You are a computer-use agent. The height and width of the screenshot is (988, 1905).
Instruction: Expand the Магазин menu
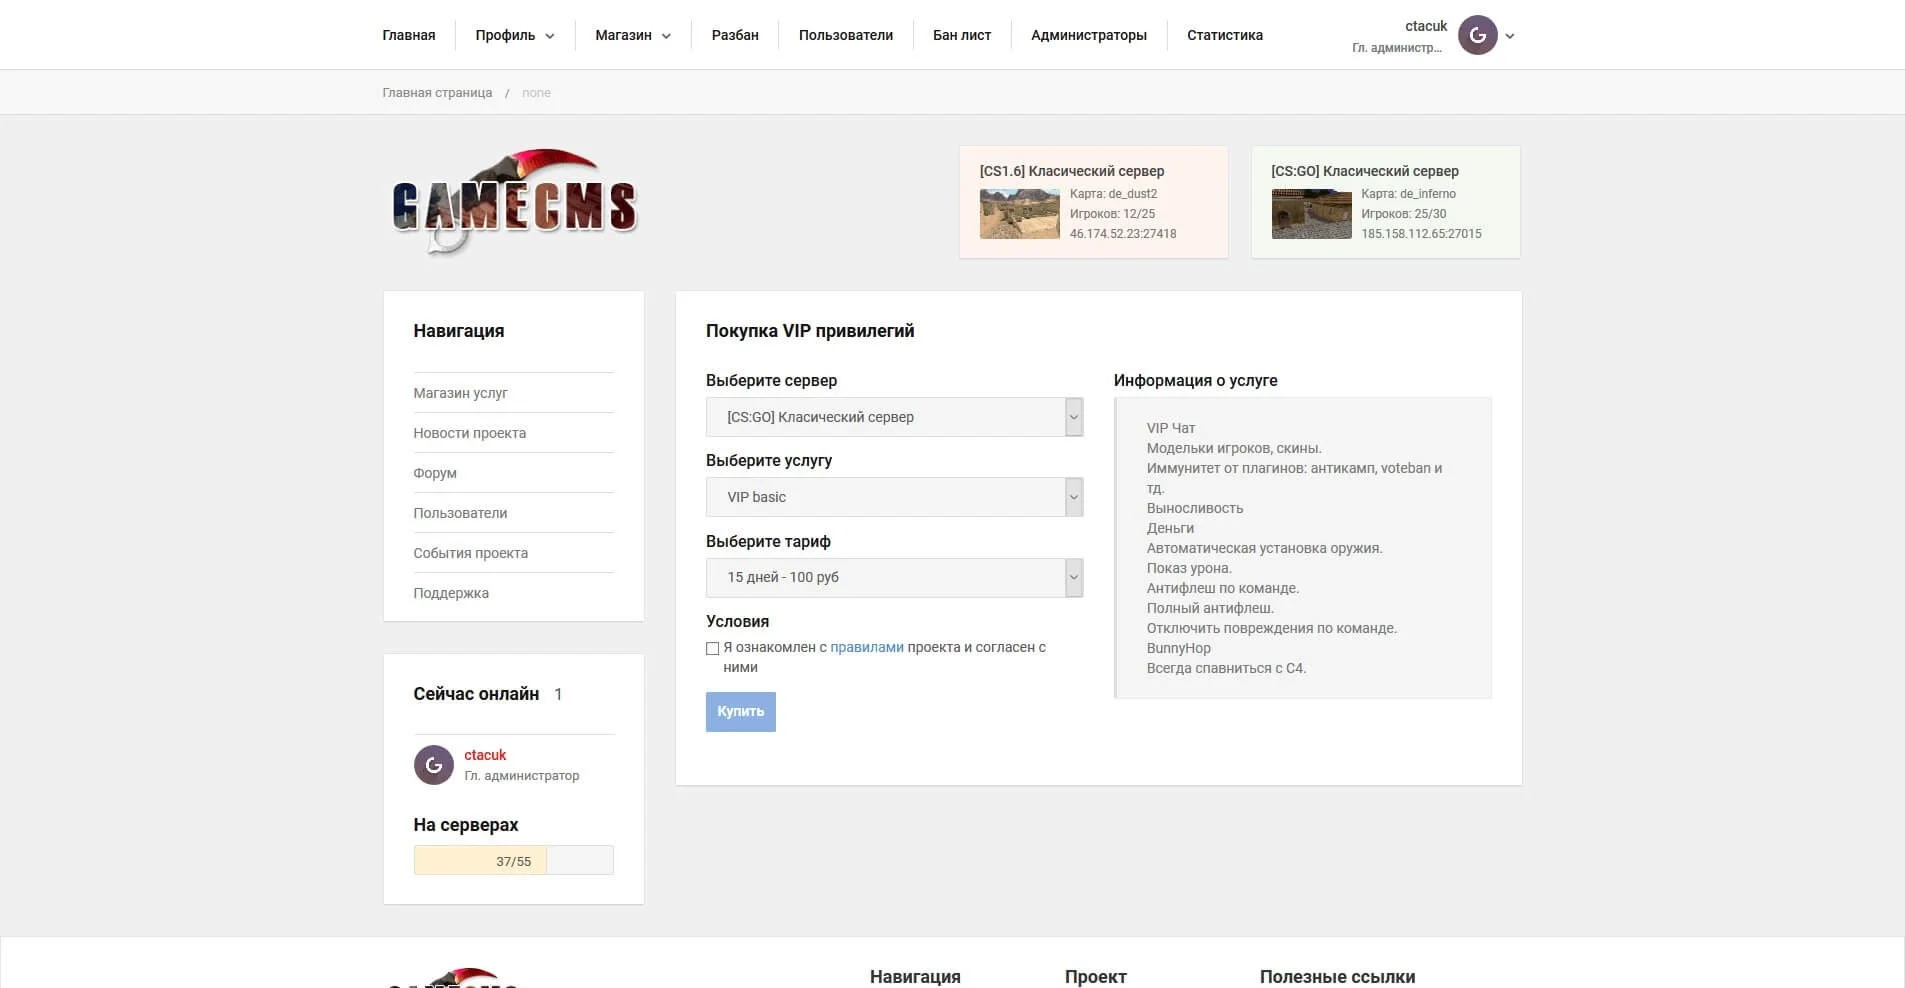[632, 35]
